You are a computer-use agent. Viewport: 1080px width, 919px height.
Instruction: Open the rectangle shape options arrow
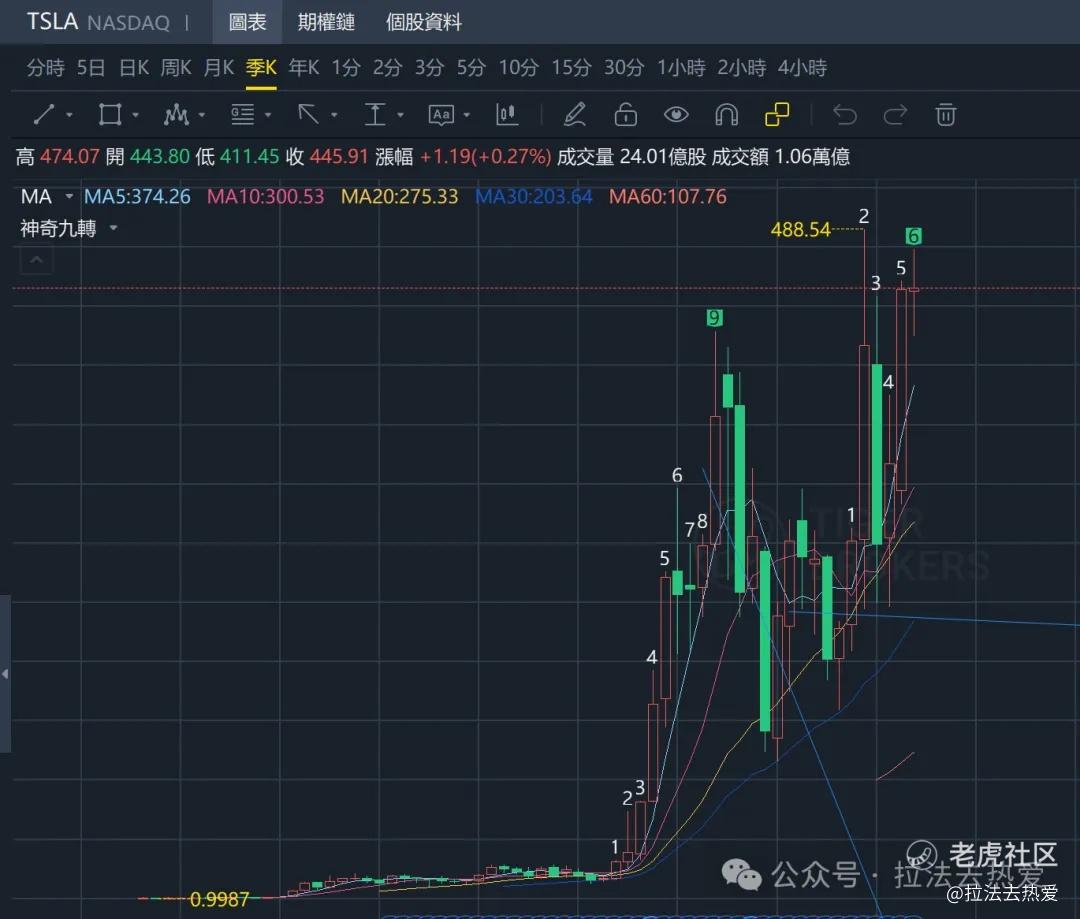[136, 115]
